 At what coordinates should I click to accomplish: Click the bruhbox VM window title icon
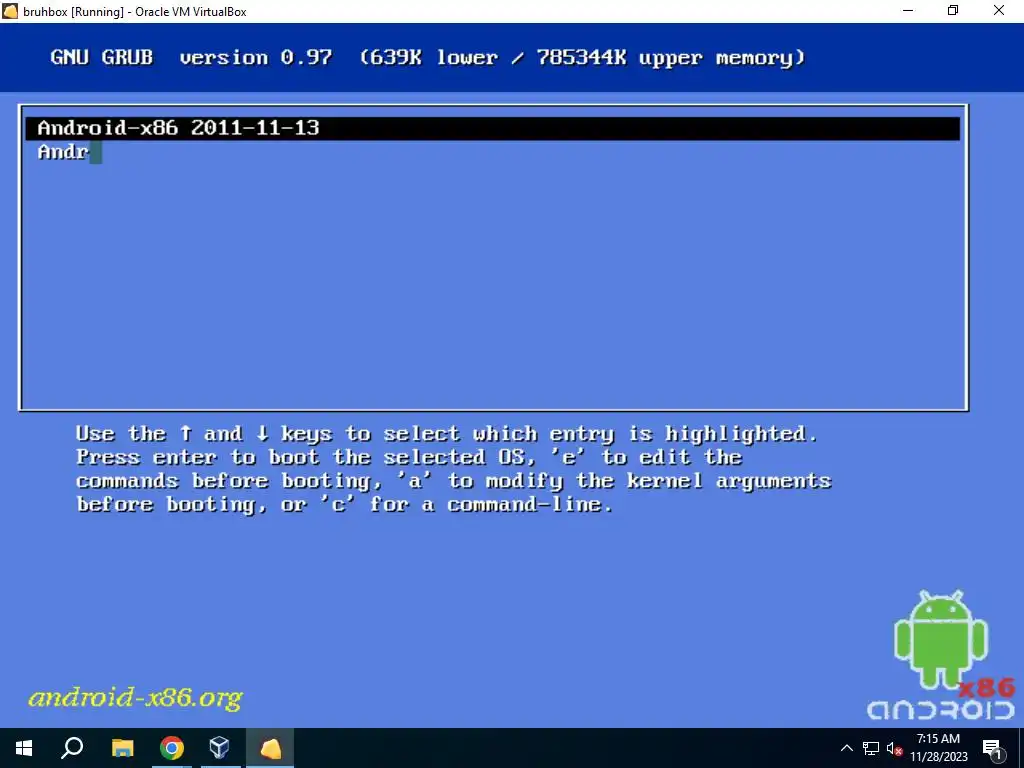coord(10,11)
